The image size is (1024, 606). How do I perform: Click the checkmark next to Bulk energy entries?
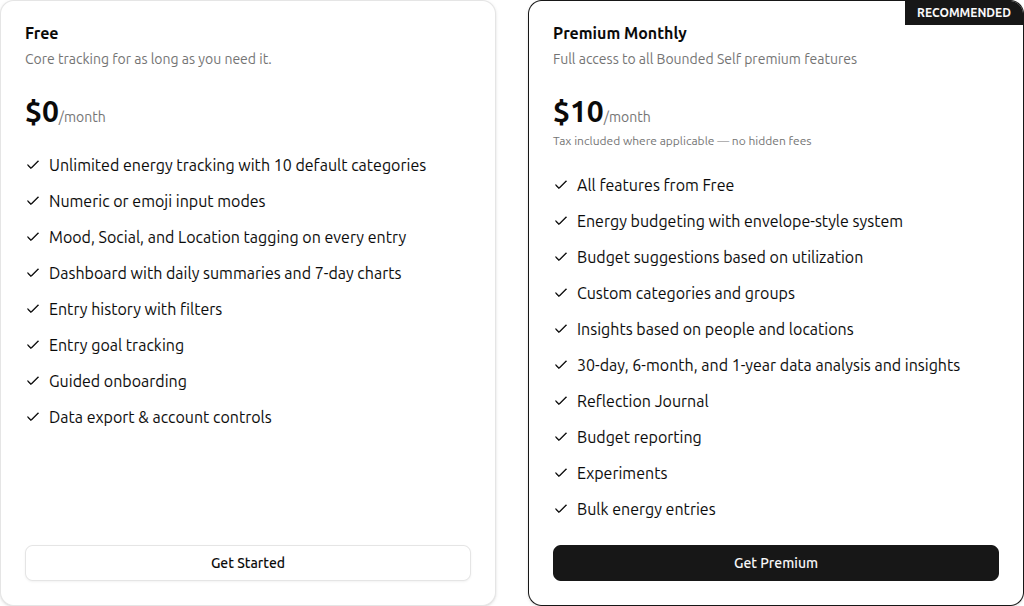(x=560, y=509)
